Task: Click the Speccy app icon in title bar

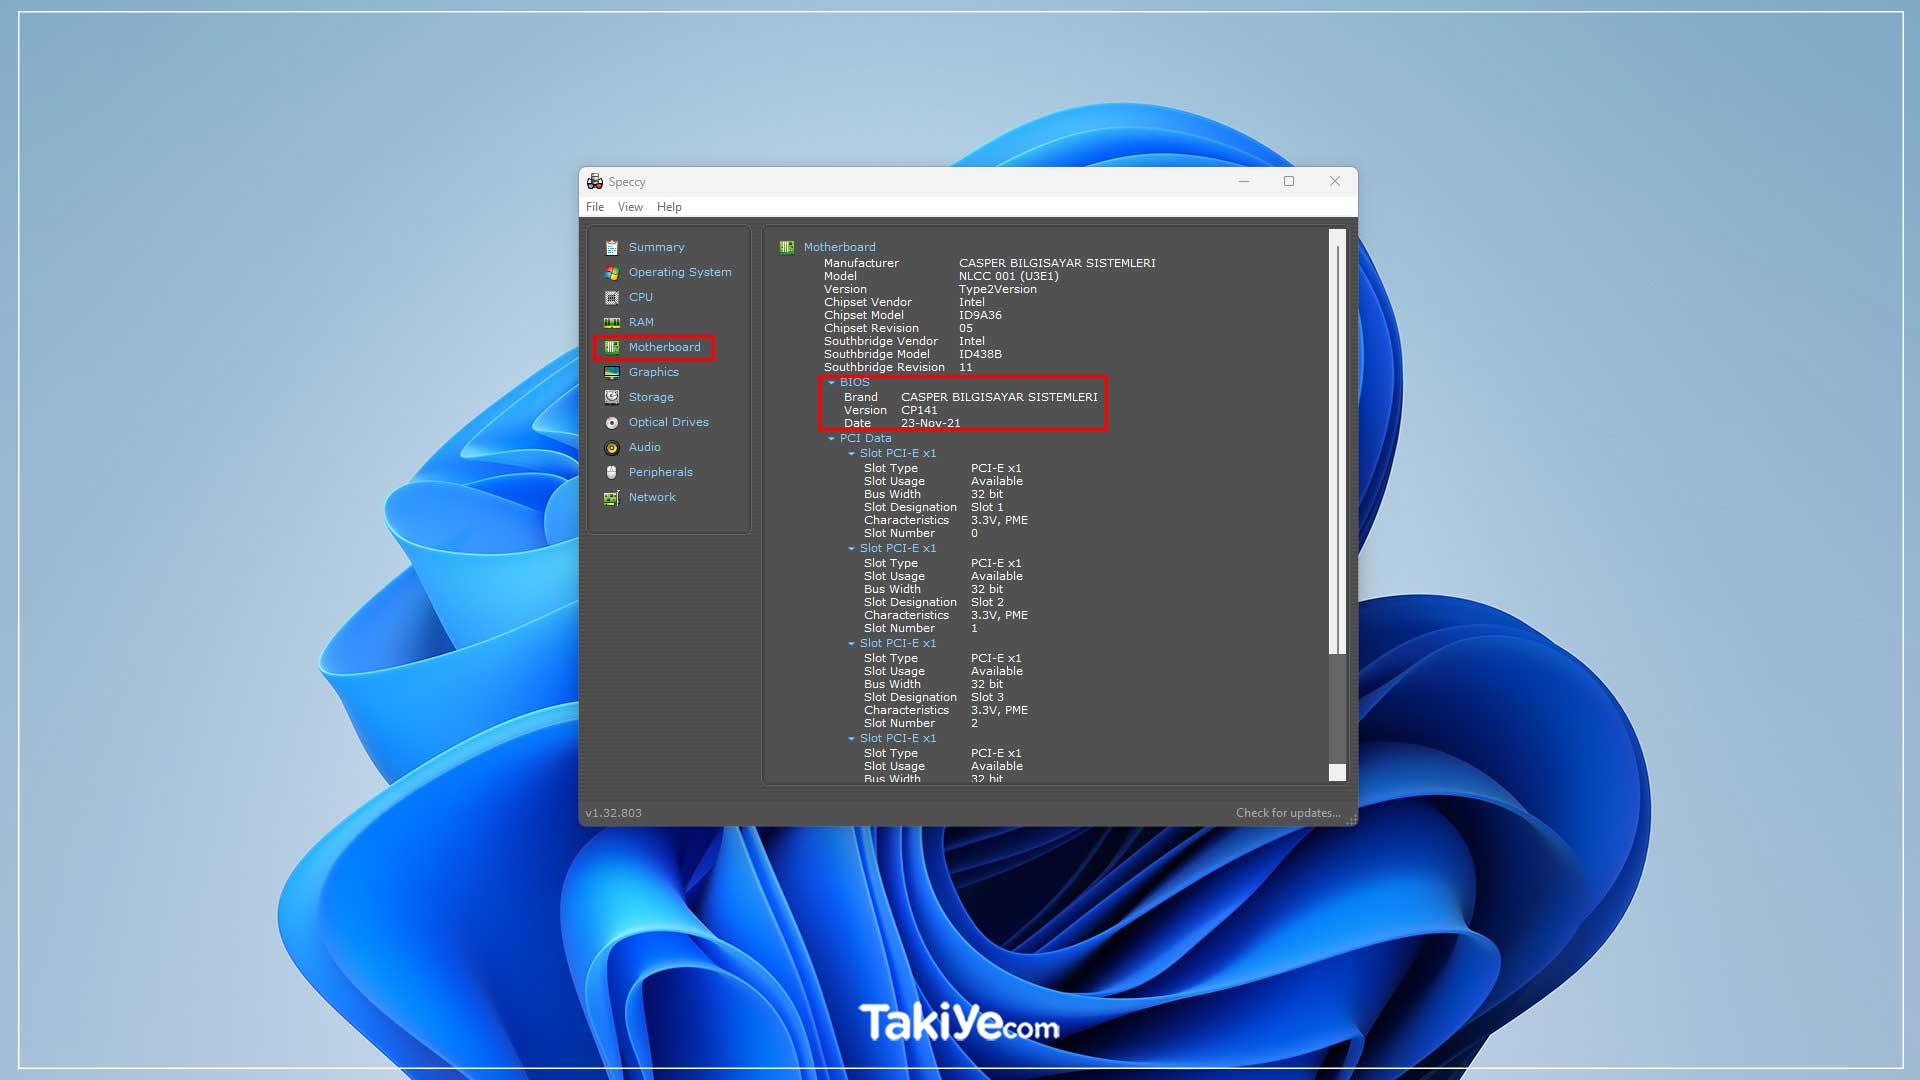Action: 595,181
